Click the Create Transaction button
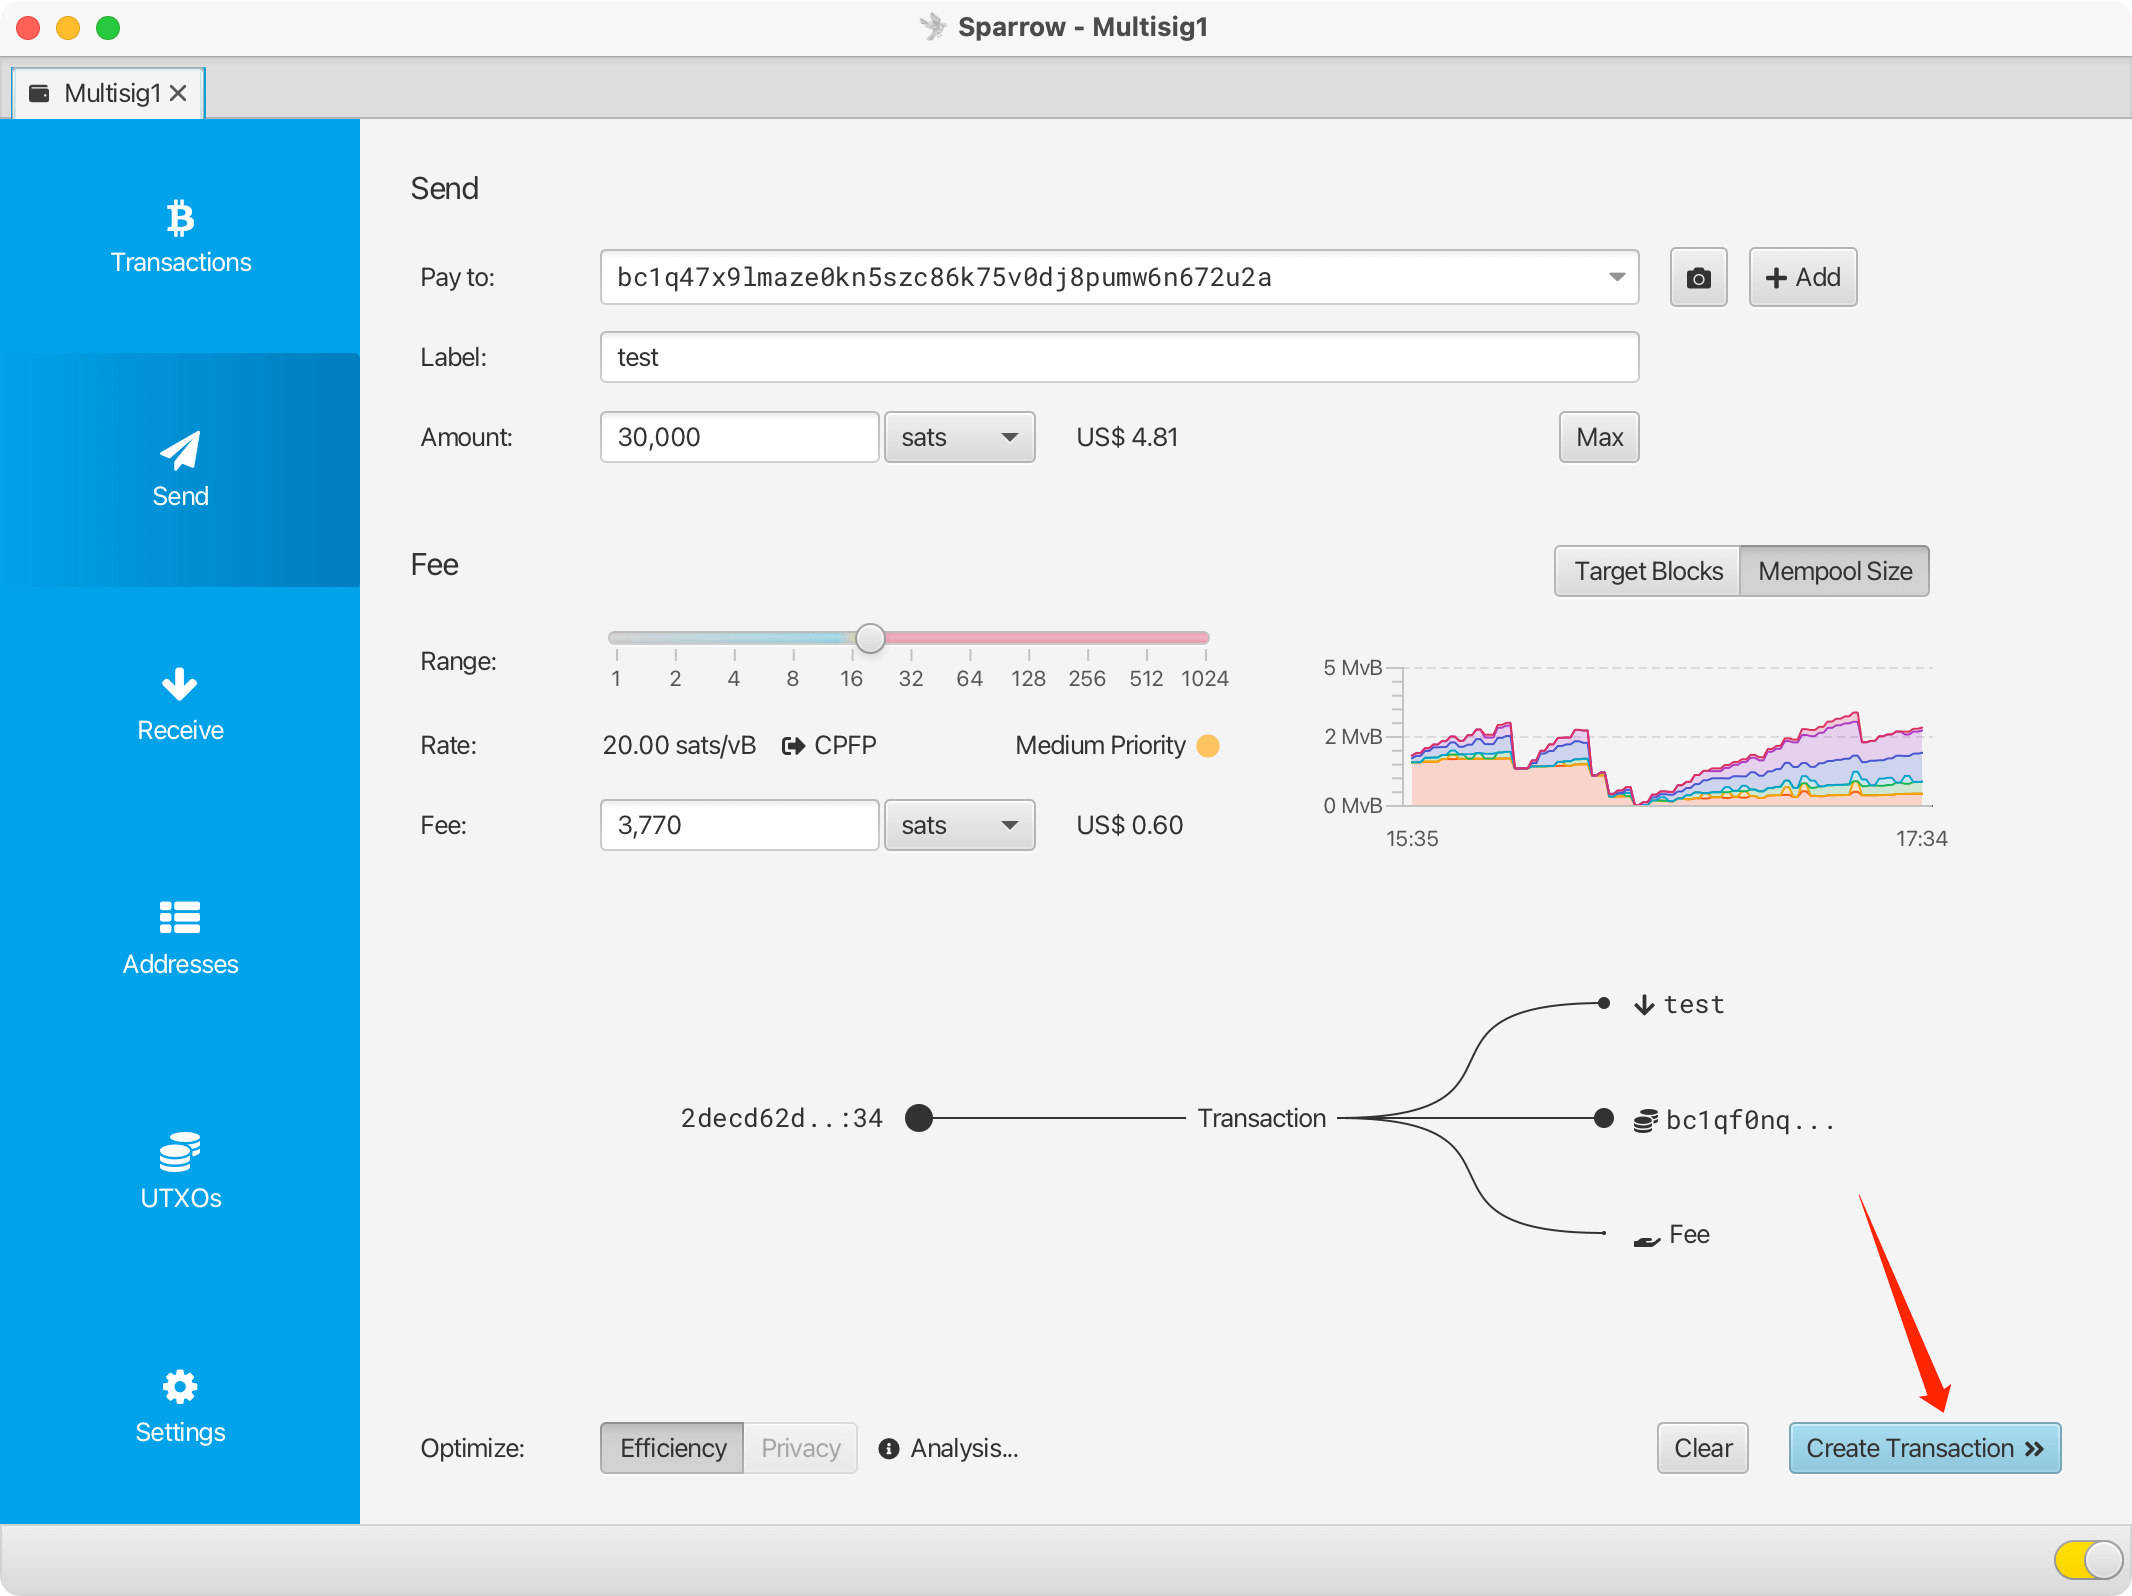 (x=1924, y=1448)
